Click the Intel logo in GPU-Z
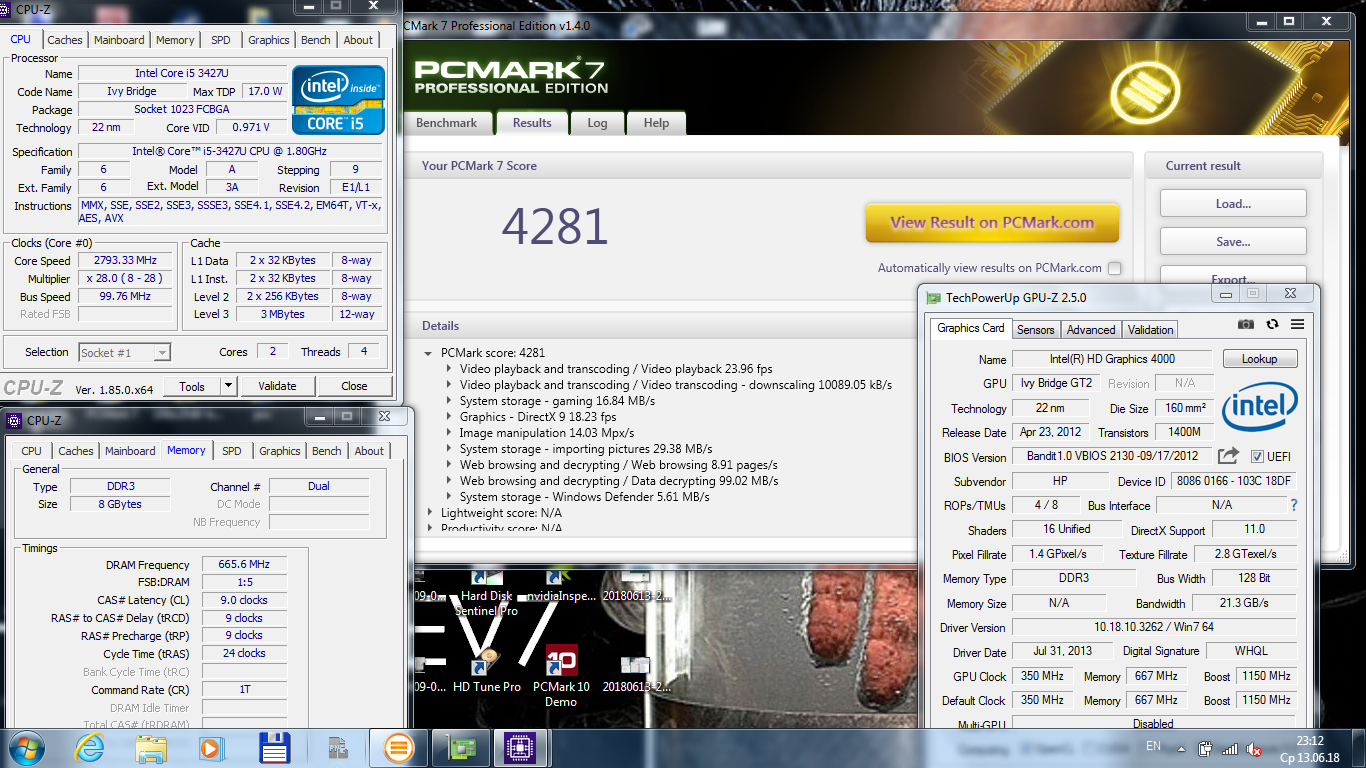The image size is (1366, 768). (x=1260, y=405)
